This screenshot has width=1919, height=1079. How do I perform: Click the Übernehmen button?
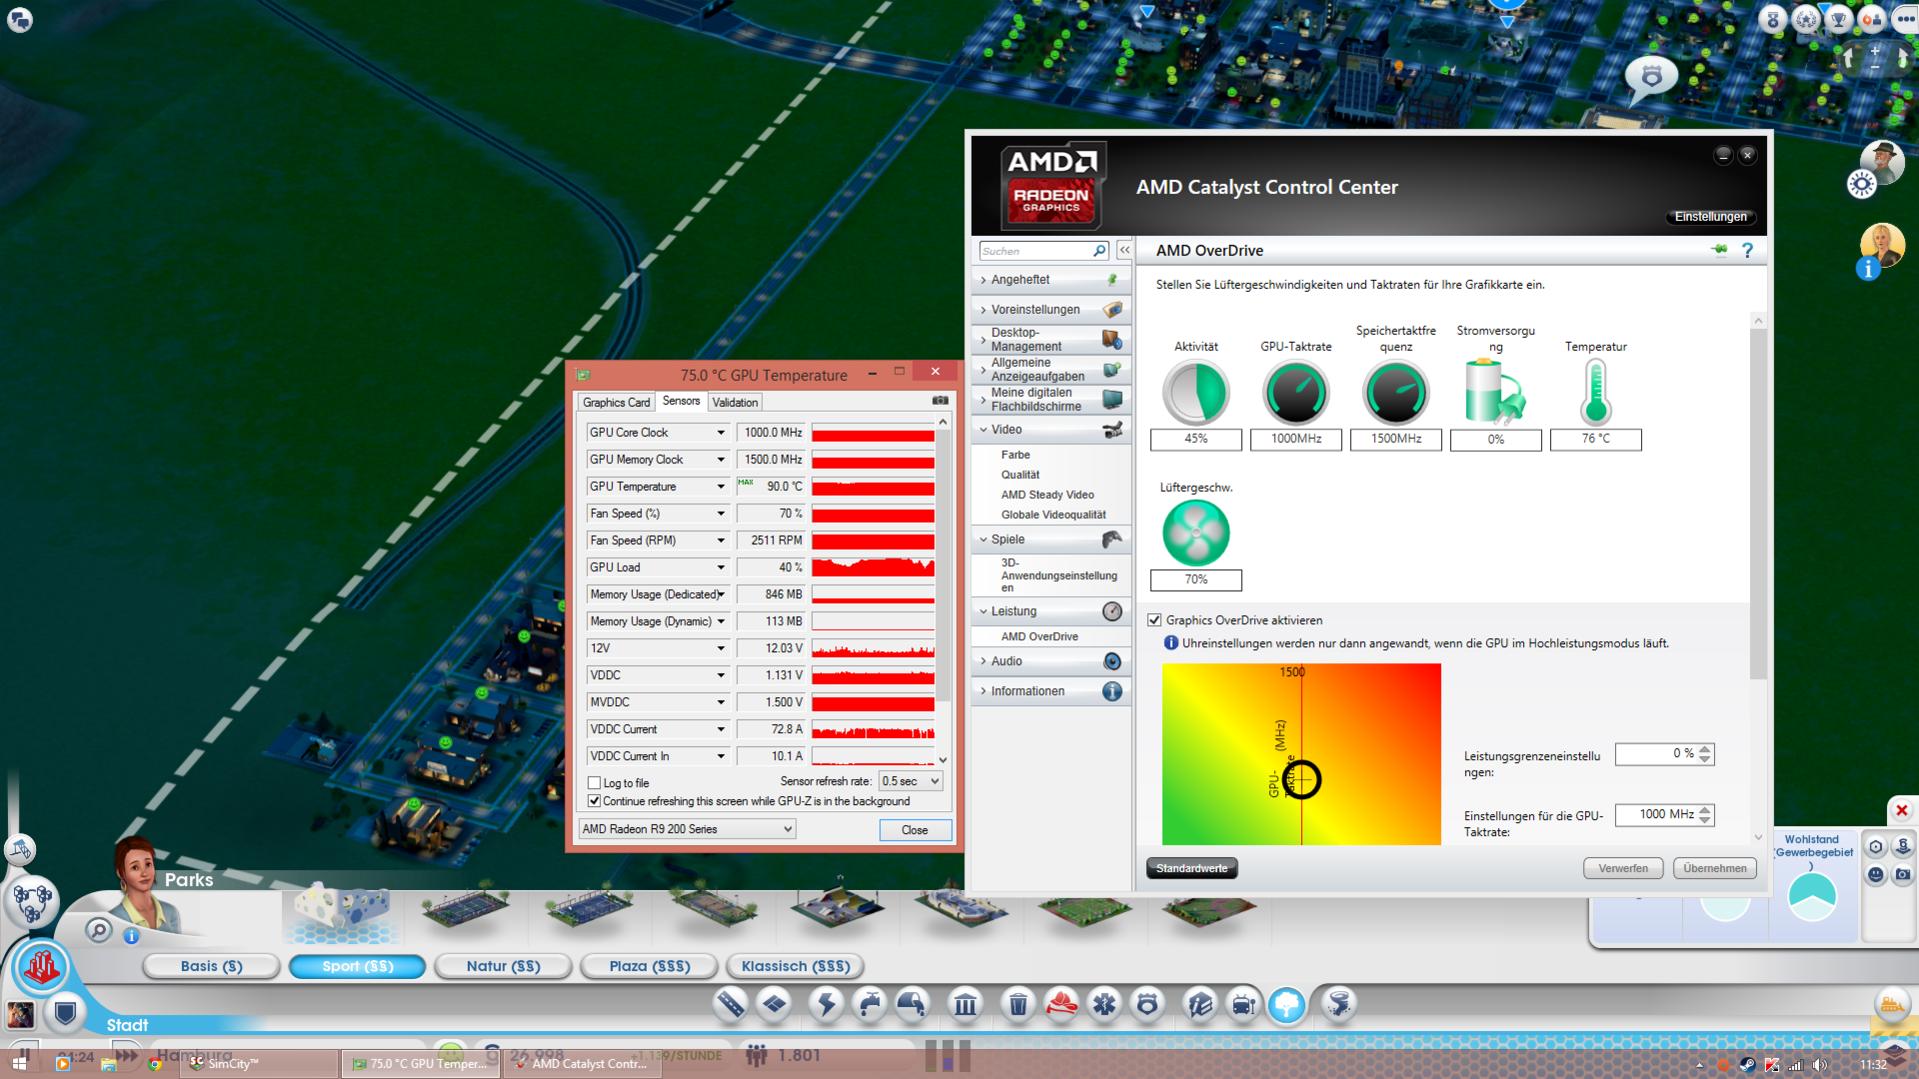point(1715,868)
